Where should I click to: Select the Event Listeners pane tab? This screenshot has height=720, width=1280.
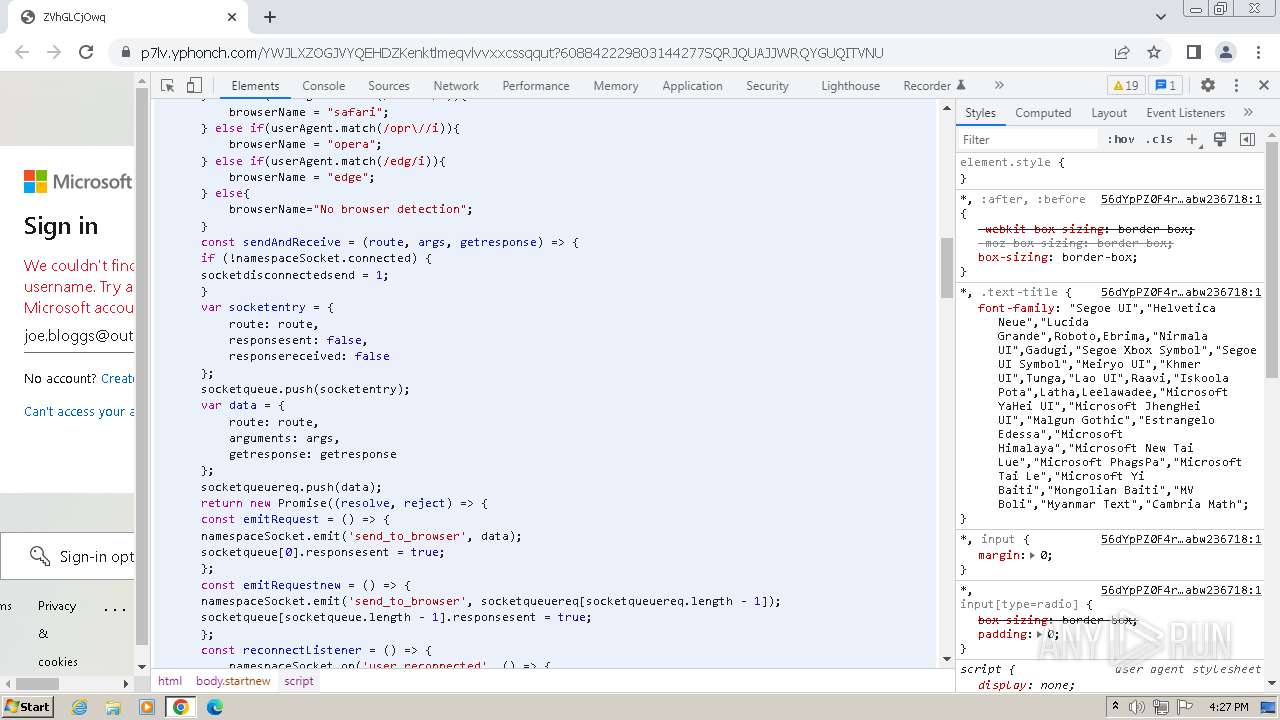tap(1185, 113)
